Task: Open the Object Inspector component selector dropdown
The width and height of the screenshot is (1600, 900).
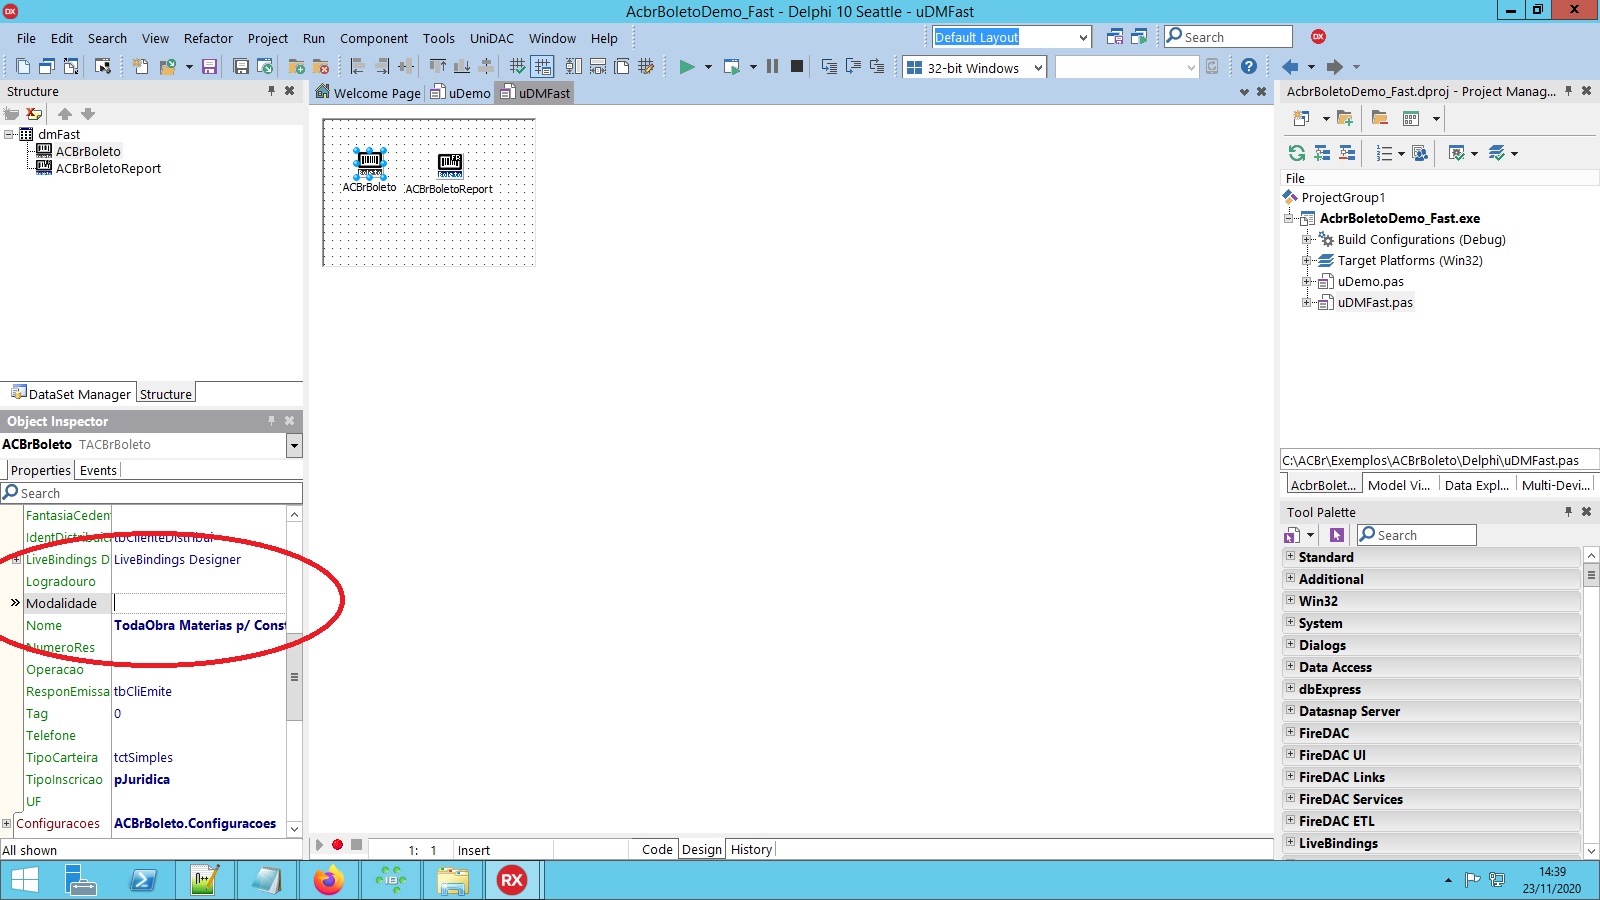Action: click(294, 445)
